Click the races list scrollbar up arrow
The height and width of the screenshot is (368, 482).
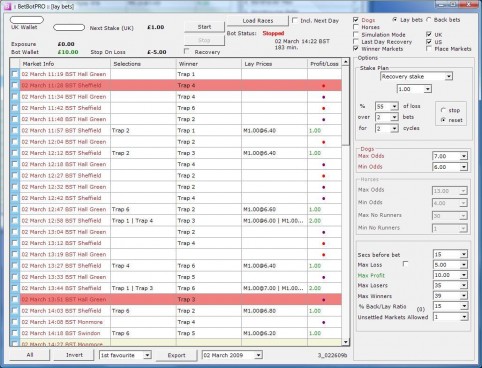[x=345, y=62]
